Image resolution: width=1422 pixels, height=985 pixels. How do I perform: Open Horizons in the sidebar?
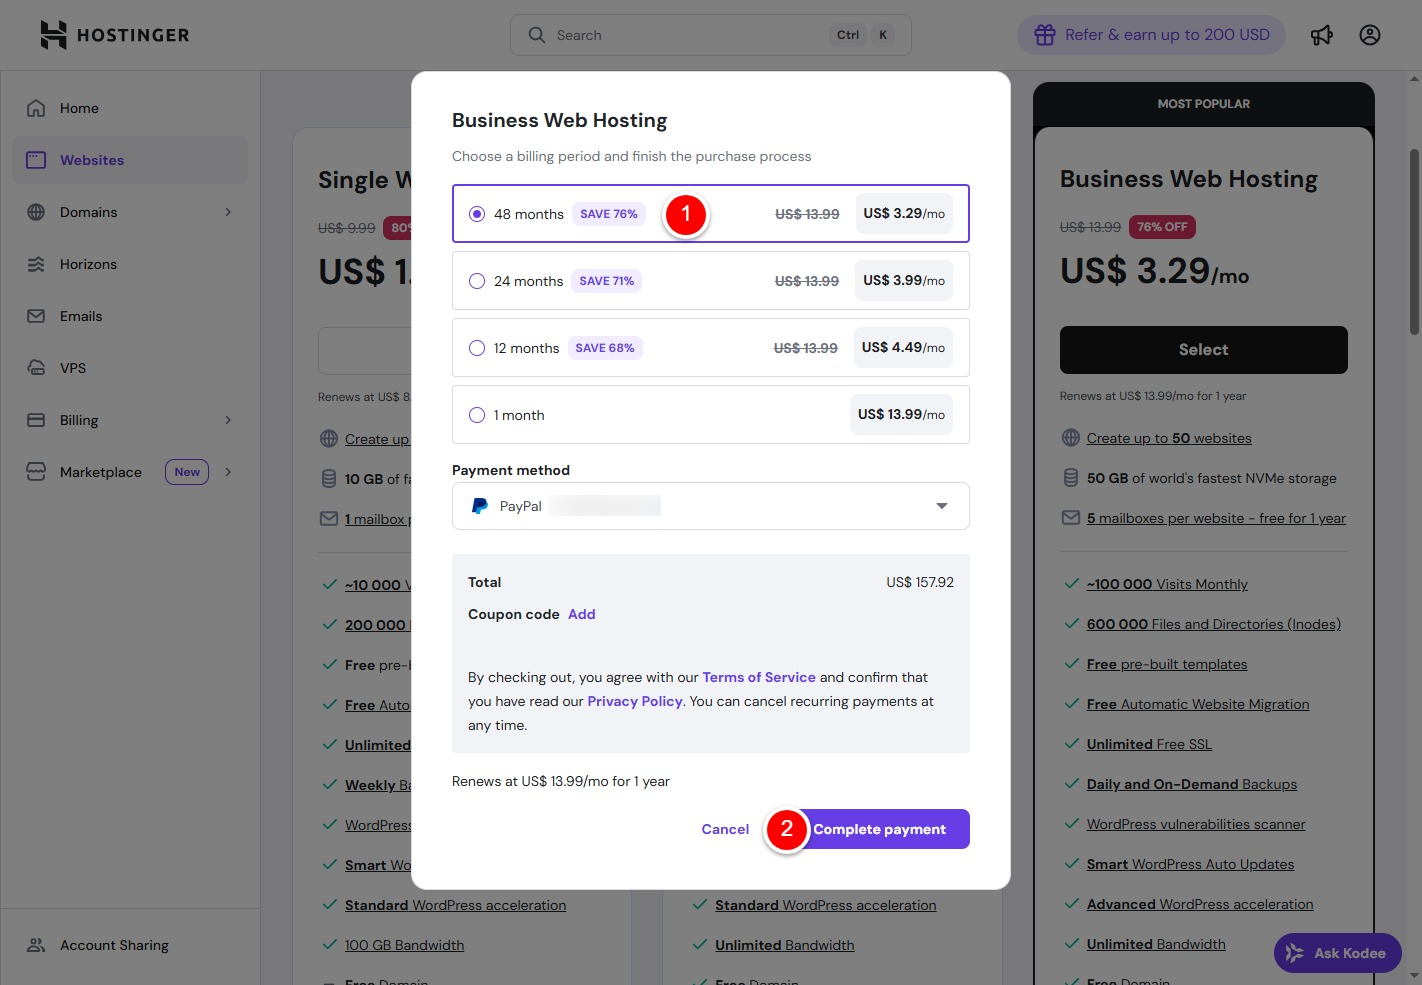point(88,264)
